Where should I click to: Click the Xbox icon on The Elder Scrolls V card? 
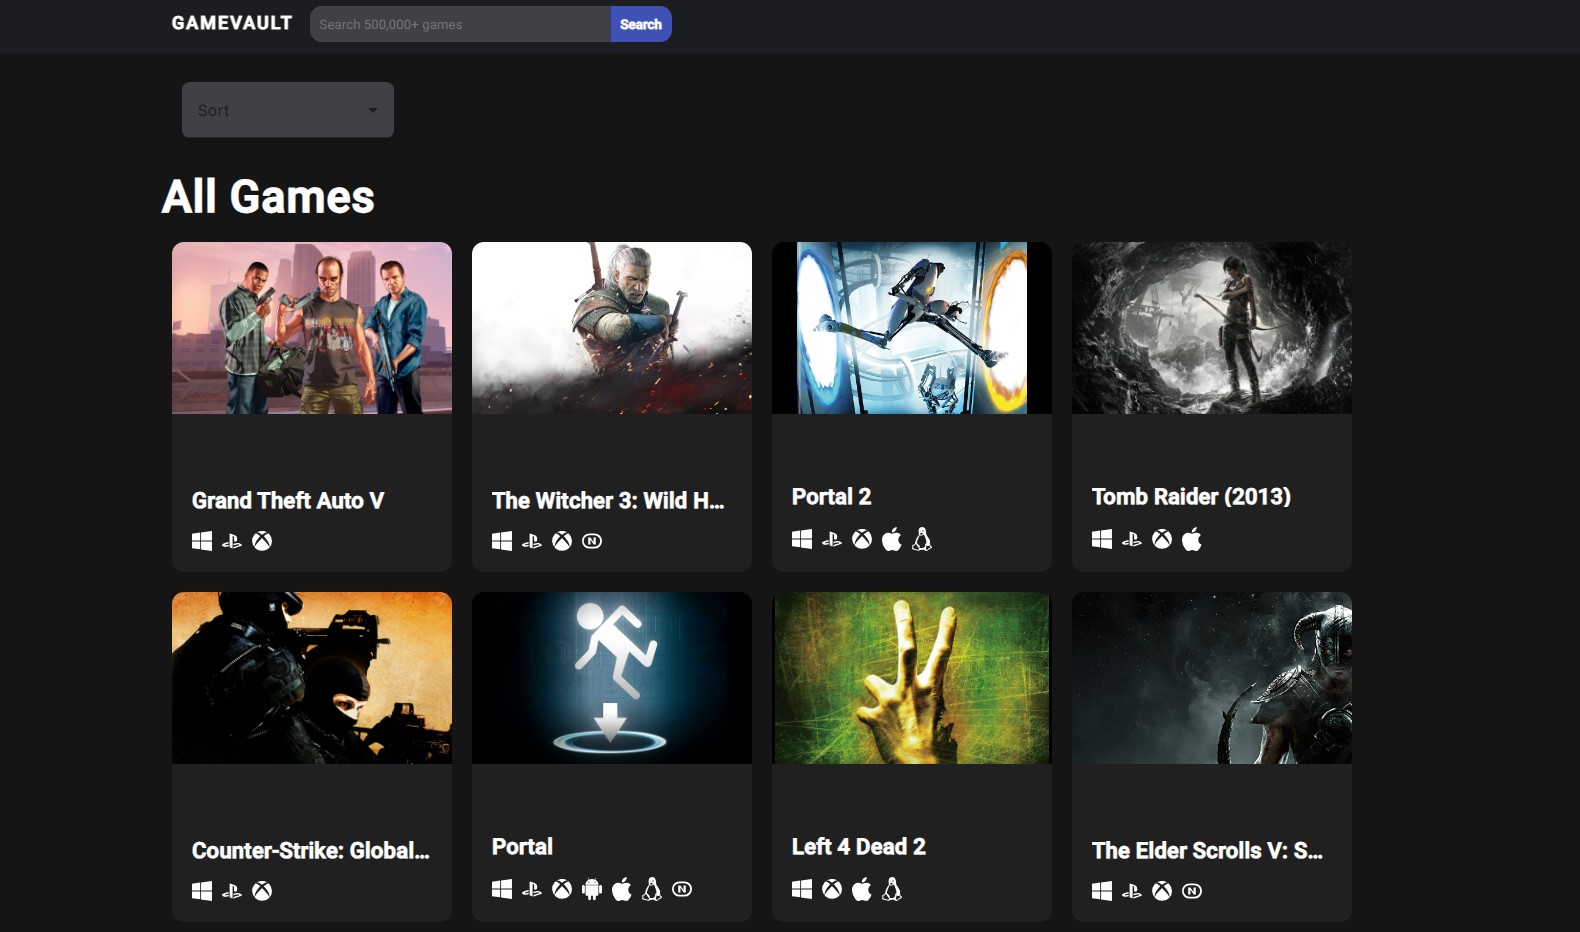pyautogui.click(x=1162, y=891)
